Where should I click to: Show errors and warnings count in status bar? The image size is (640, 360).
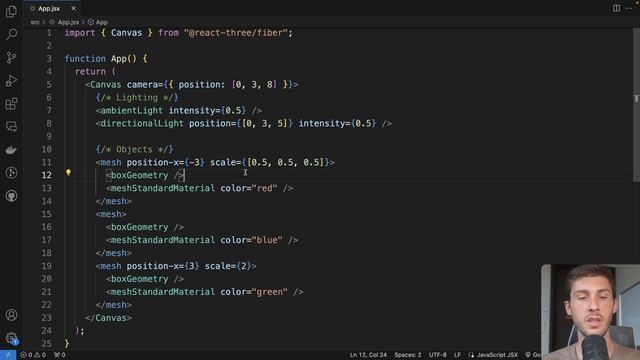(33, 355)
